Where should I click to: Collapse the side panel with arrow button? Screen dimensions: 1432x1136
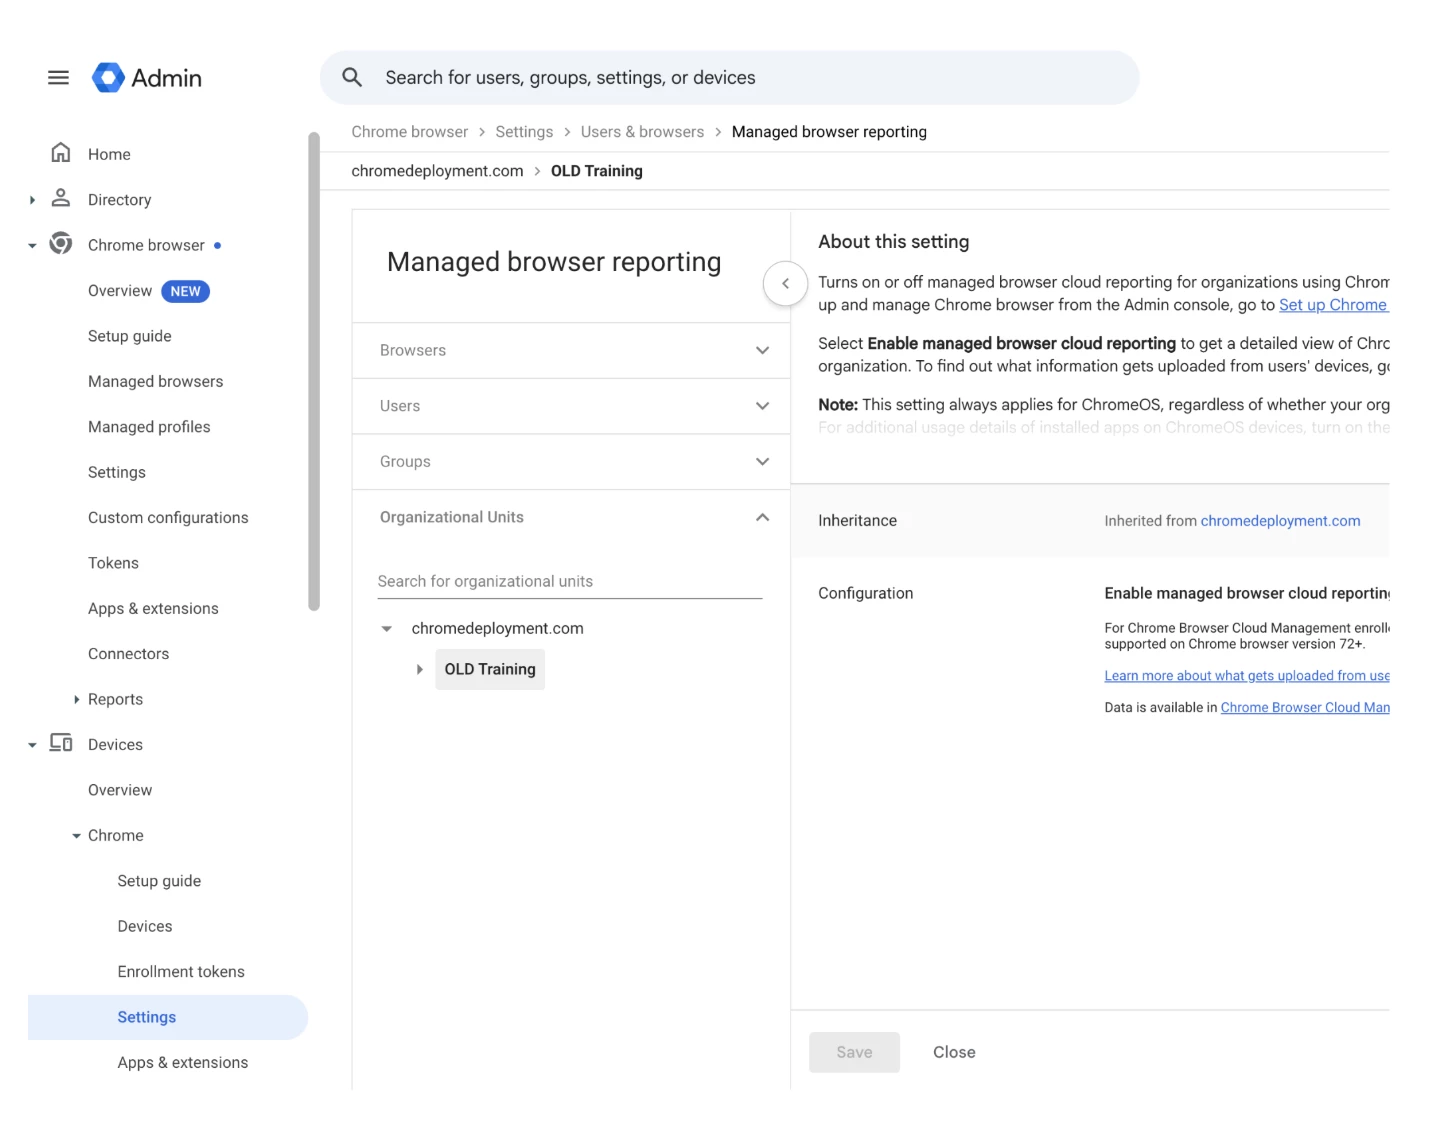(x=785, y=284)
